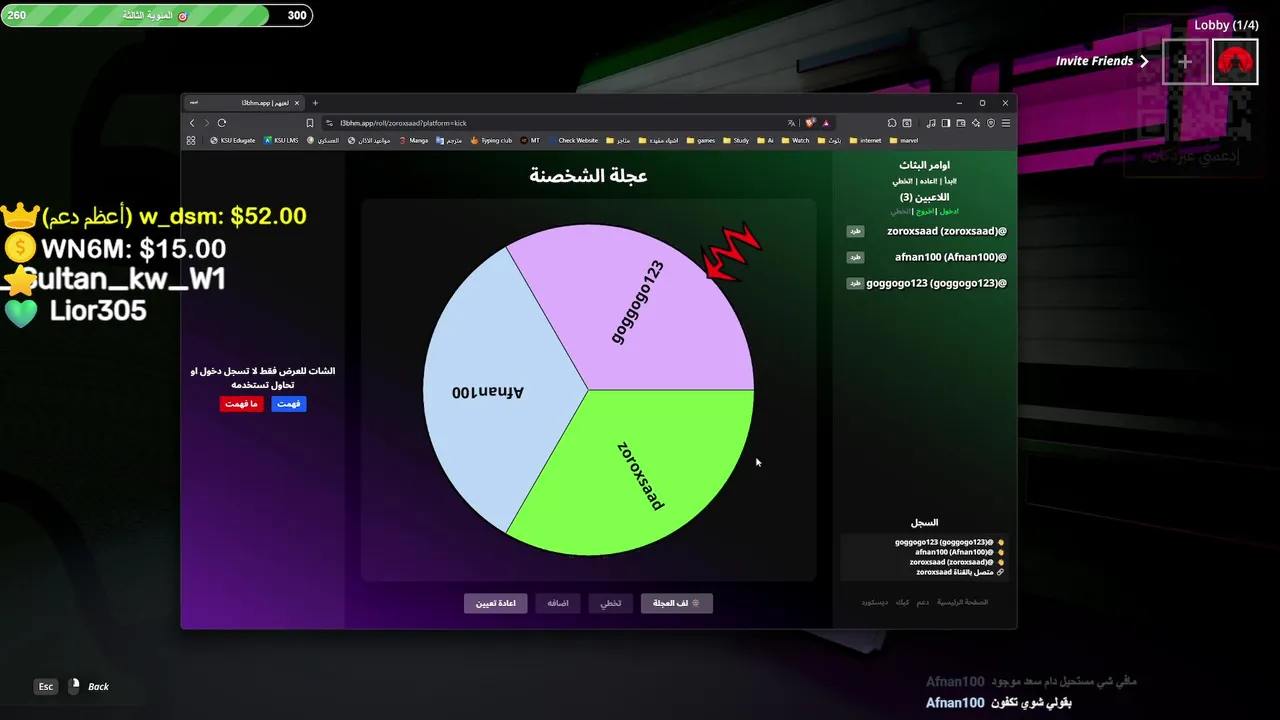Click the Brave shields lion icon
The height and width of the screenshot is (720, 1280).
point(810,123)
